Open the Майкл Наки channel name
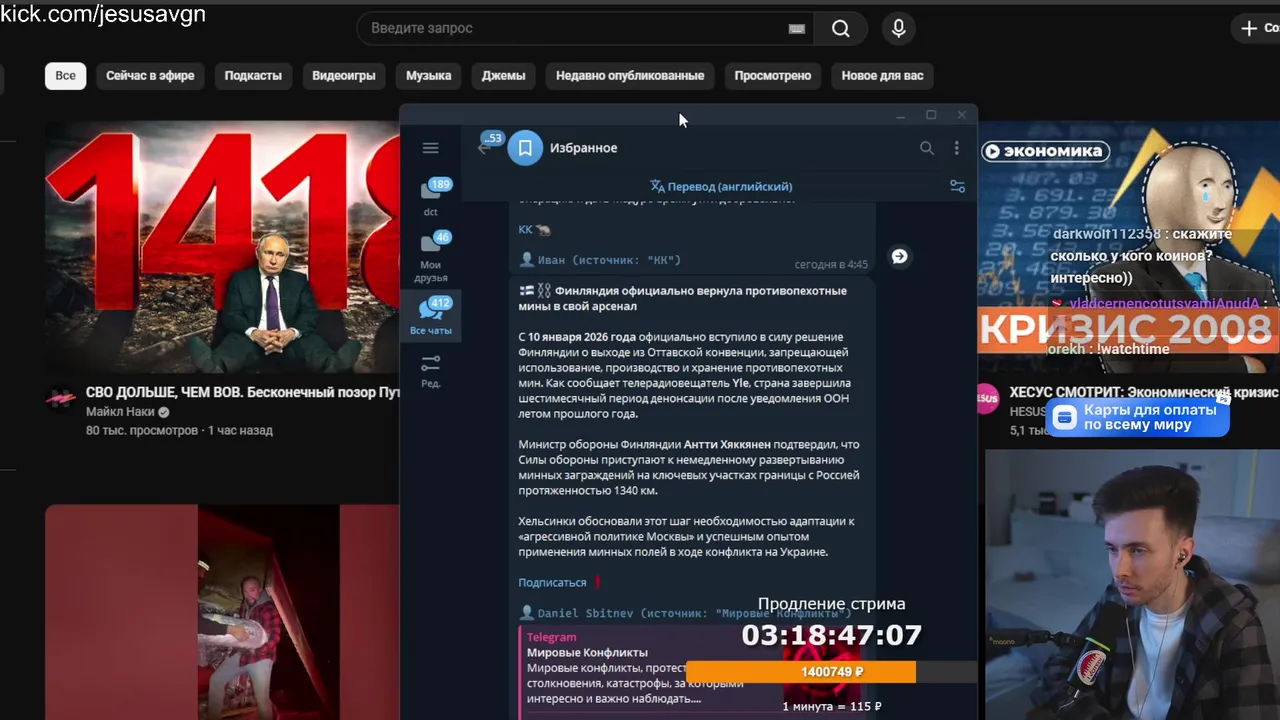The height and width of the screenshot is (720, 1280). tap(119, 412)
